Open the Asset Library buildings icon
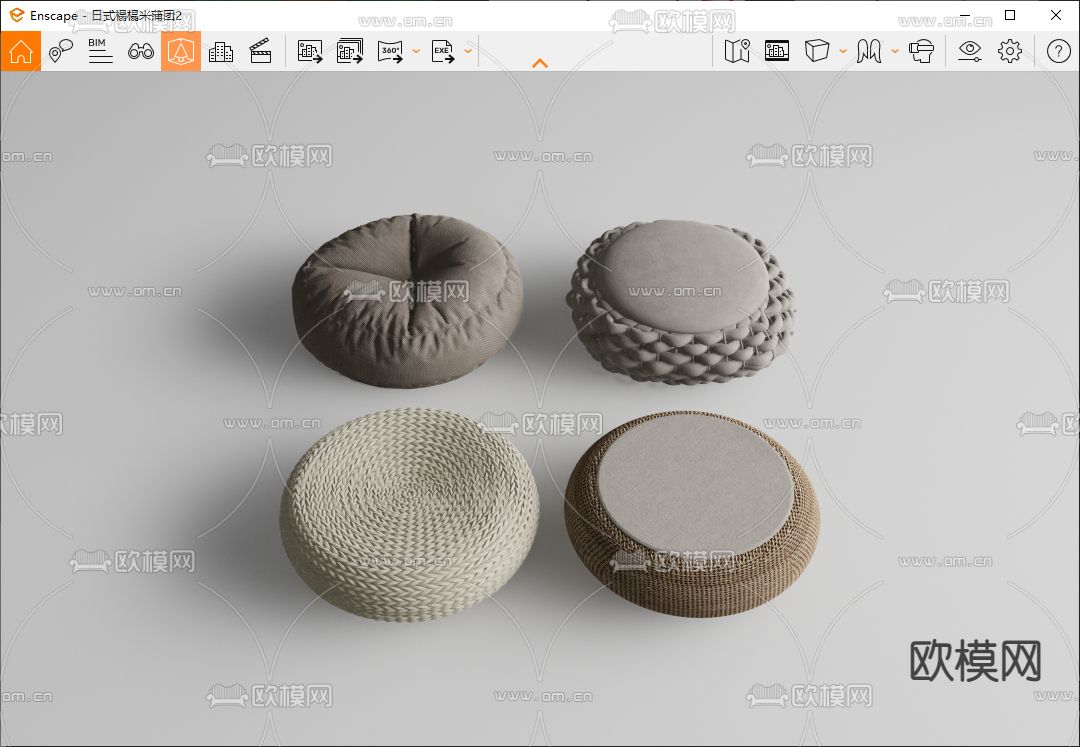1080x747 pixels. pos(221,51)
